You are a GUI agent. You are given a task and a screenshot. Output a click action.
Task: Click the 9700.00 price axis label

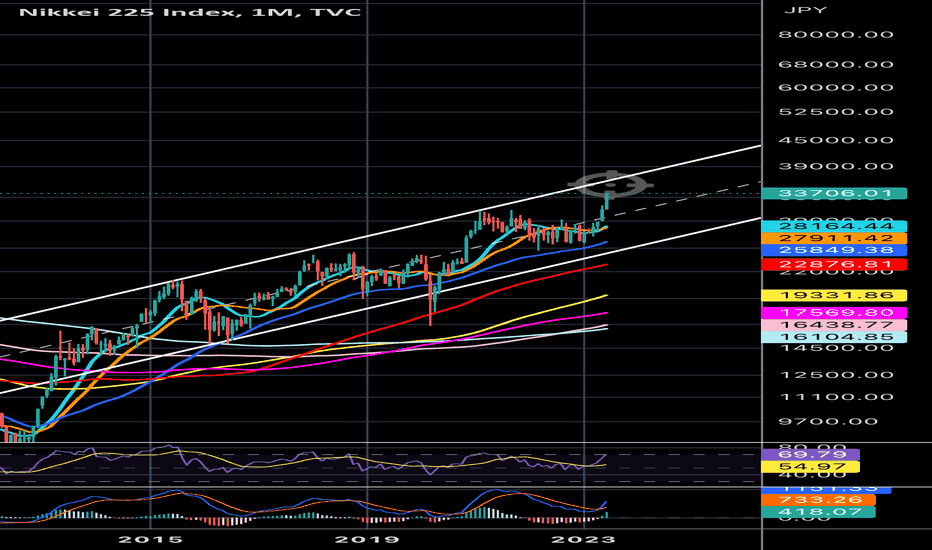point(829,422)
